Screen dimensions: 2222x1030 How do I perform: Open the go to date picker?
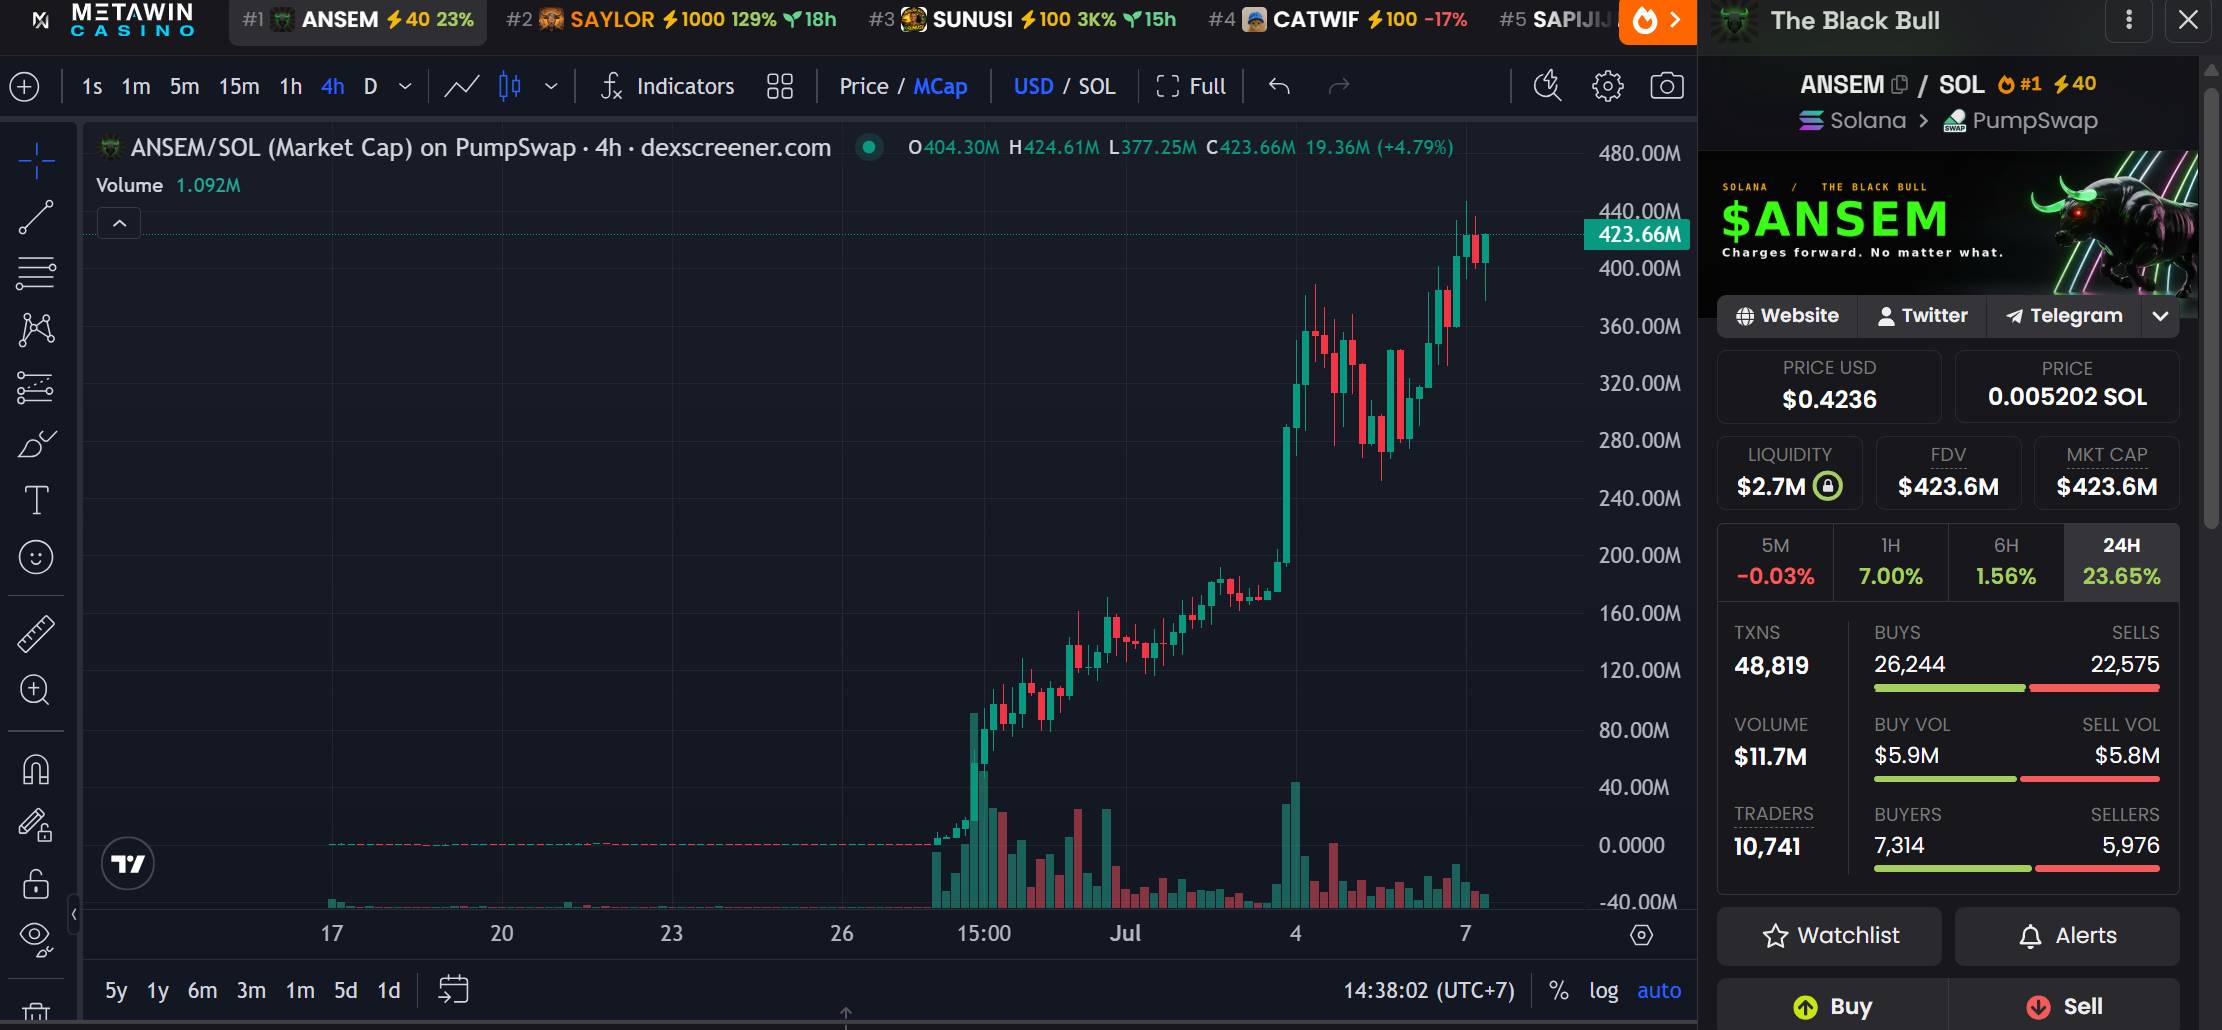coord(453,990)
